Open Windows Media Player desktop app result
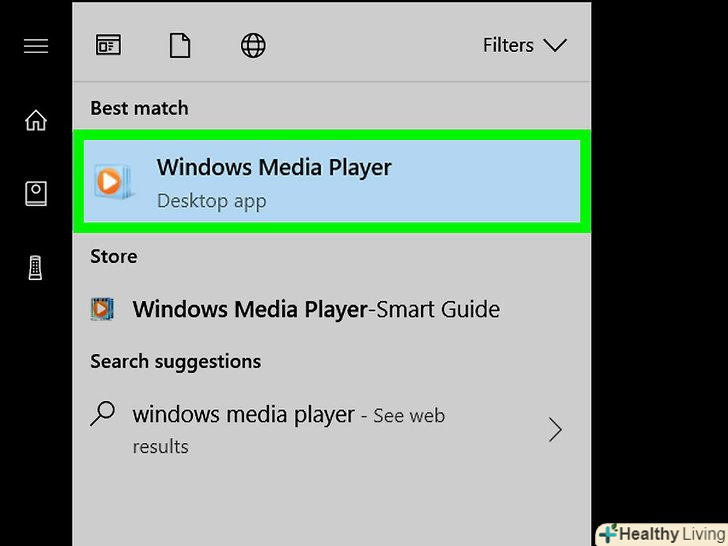 point(332,182)
